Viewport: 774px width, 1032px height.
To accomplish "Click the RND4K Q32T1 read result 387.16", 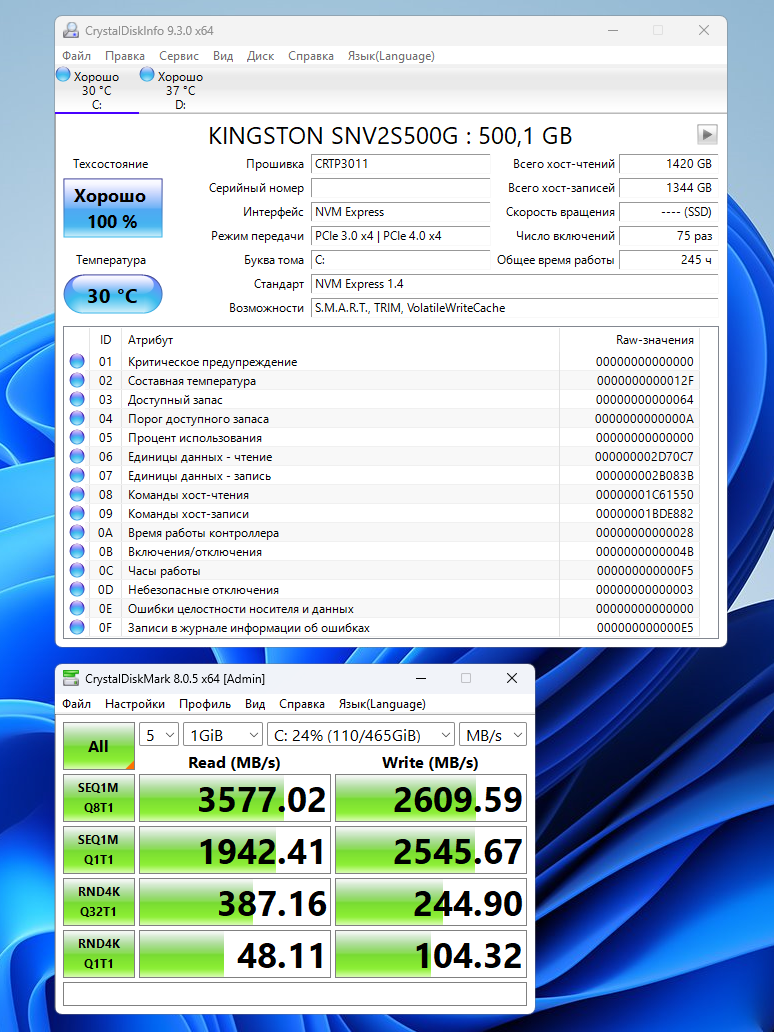I will point(235,902).
